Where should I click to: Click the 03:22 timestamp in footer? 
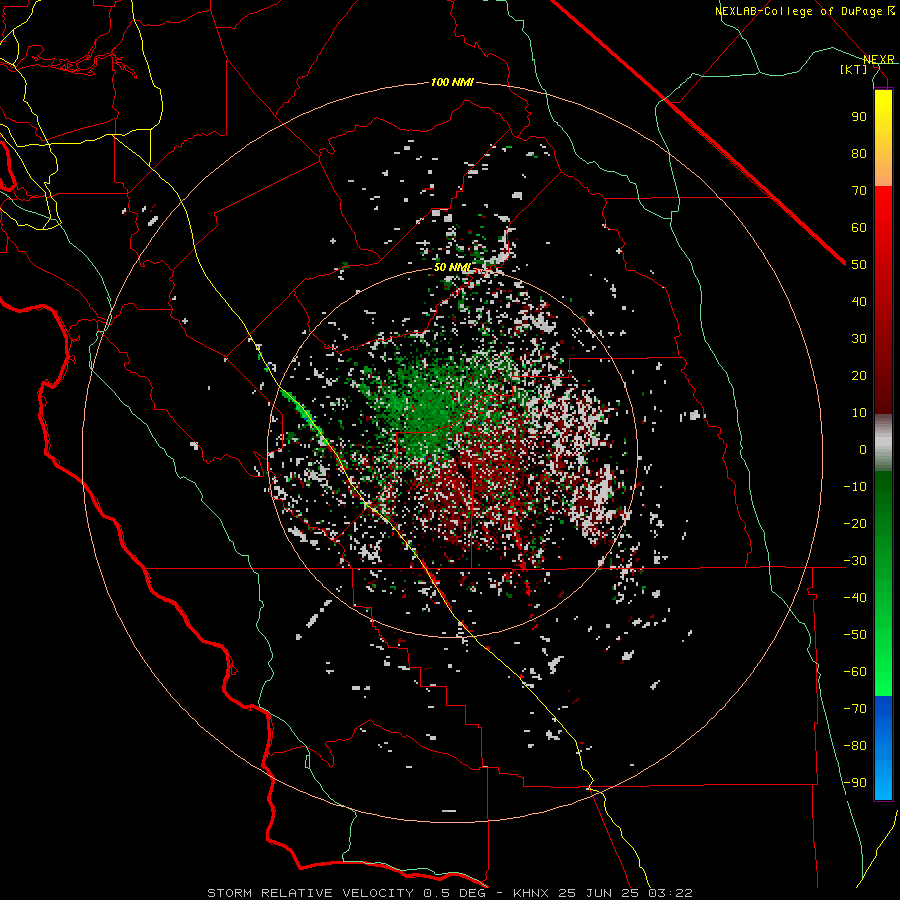(670, 893)
